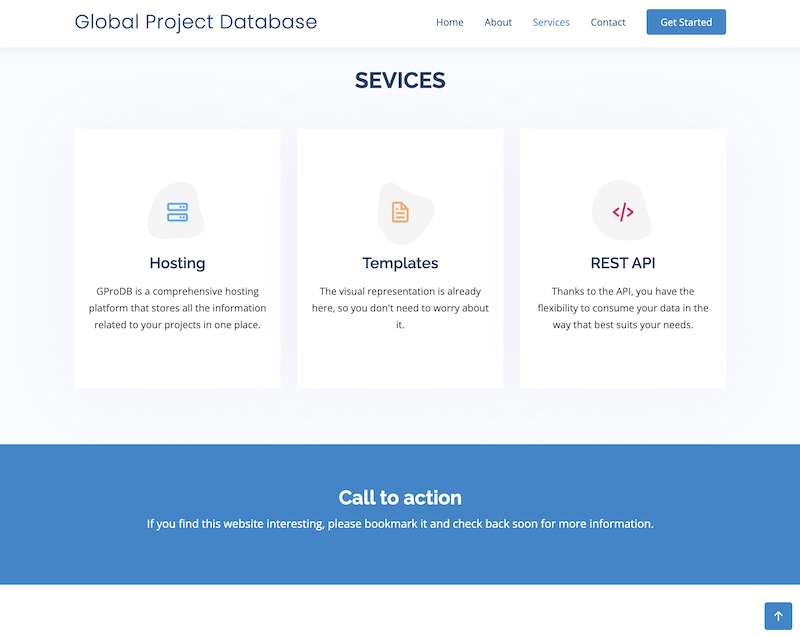Click empty white area below blue banner

(x=400, y=610)
